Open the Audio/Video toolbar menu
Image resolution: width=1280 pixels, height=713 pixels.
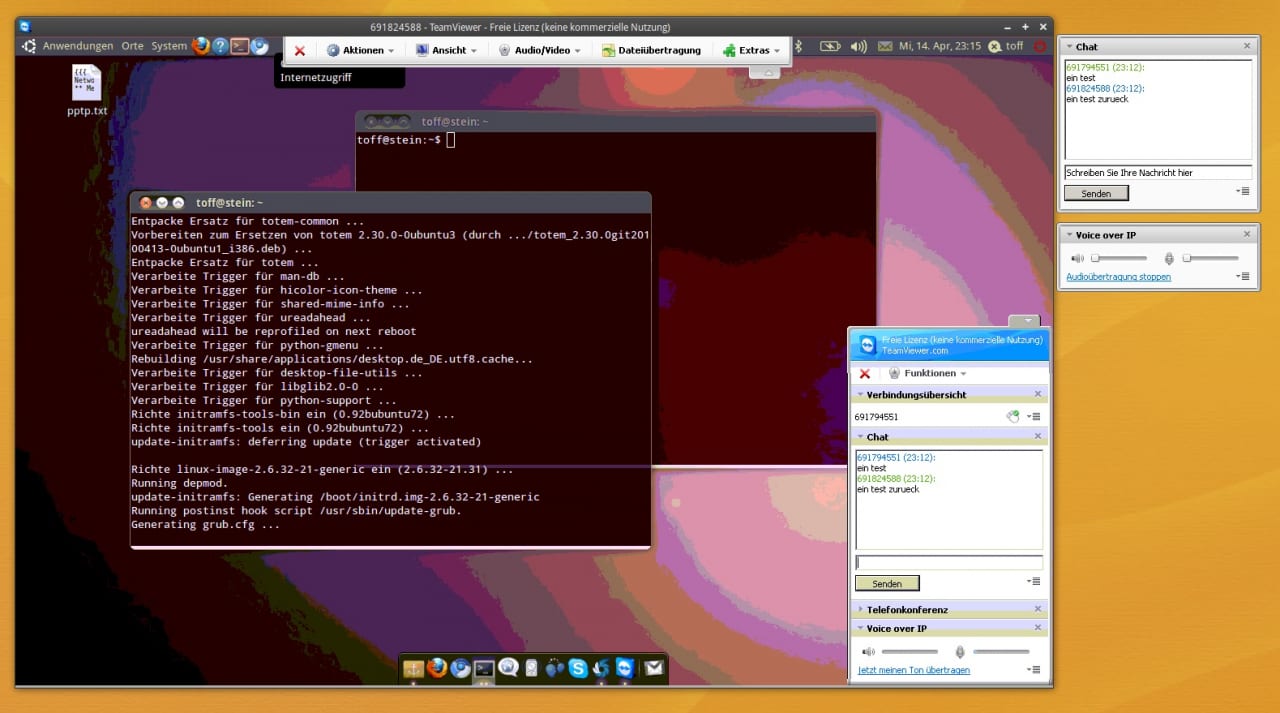(x=540, y=50)
